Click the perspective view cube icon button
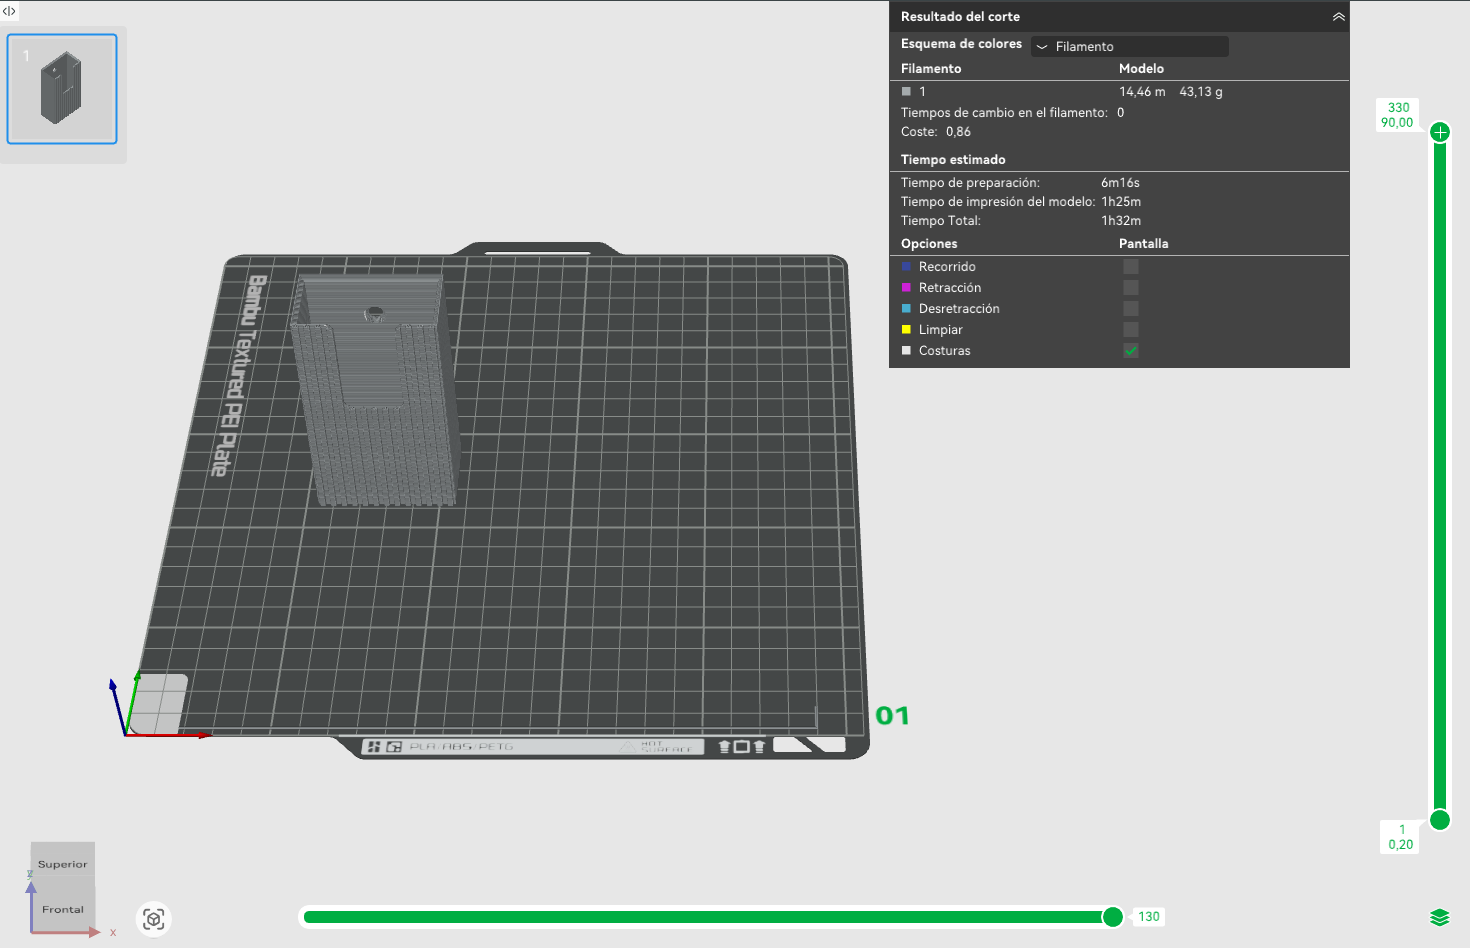The height and width of the screenshot is (948, 1470). [154, 919]
